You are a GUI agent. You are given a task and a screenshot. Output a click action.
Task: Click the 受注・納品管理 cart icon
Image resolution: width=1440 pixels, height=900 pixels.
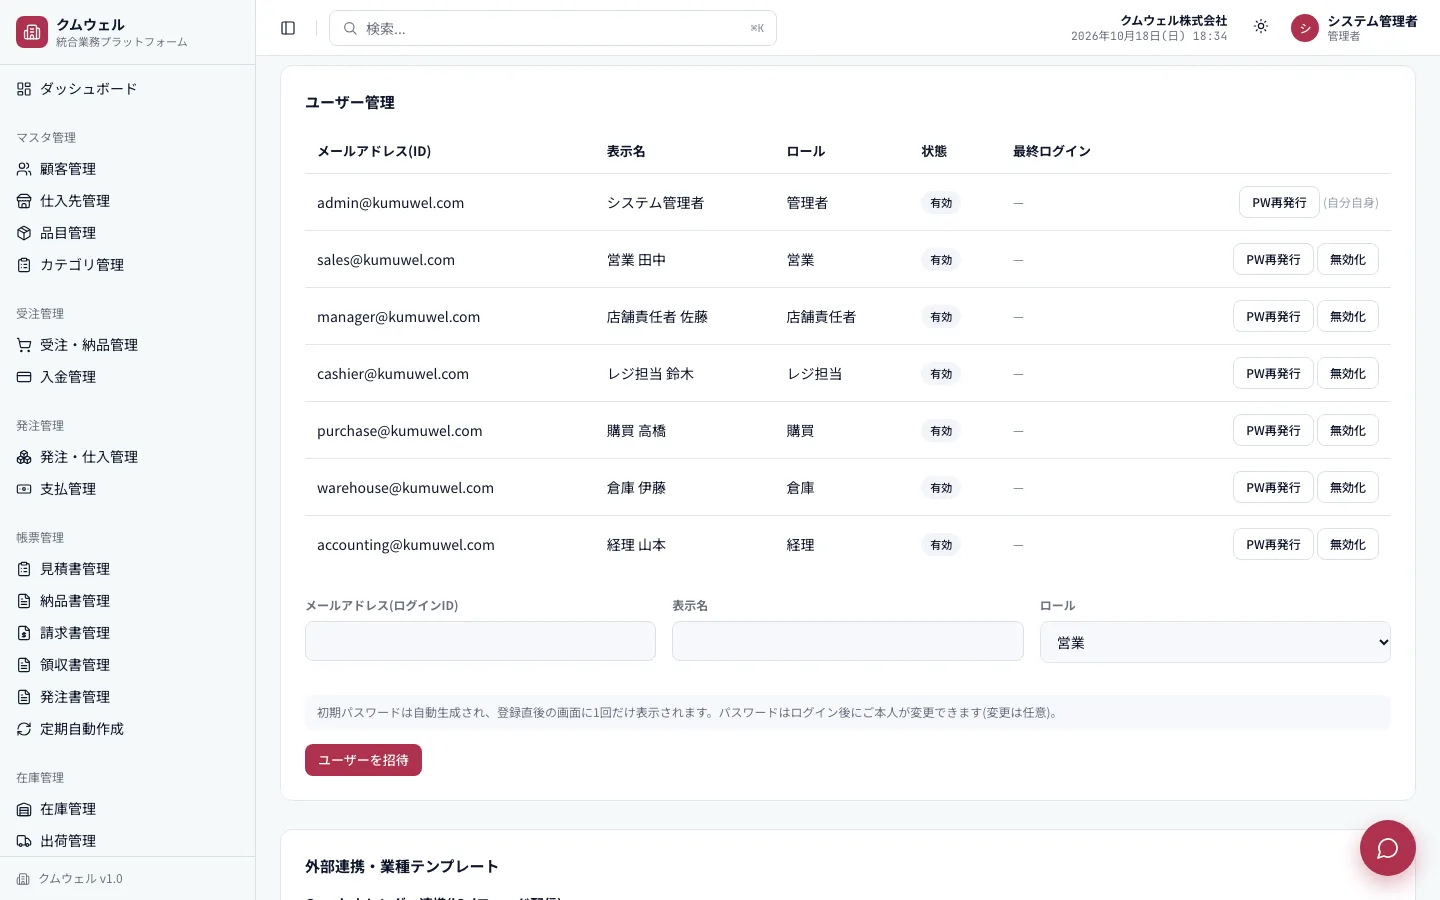pos(24,345)
